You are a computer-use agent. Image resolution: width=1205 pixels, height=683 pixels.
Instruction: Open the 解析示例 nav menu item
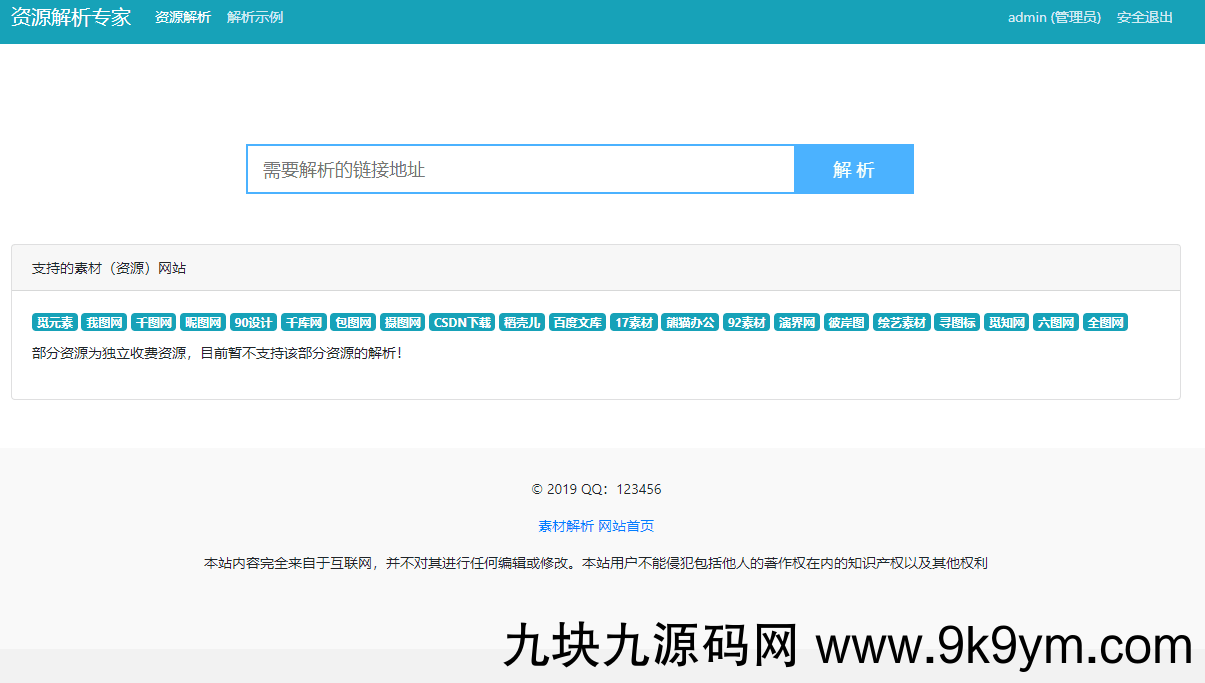(x=255, y=17)
